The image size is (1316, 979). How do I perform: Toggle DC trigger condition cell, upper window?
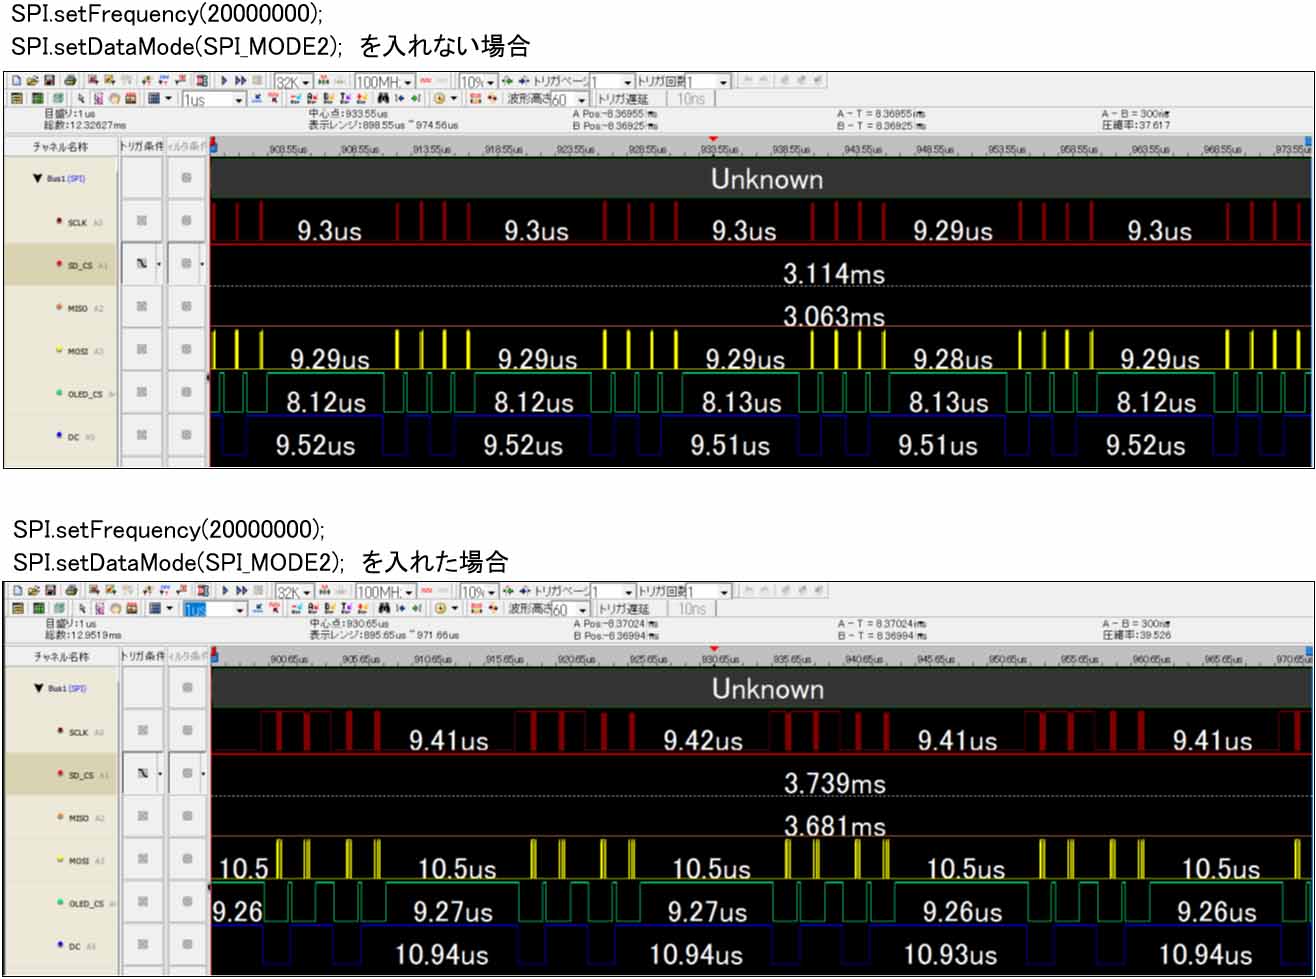142,436
